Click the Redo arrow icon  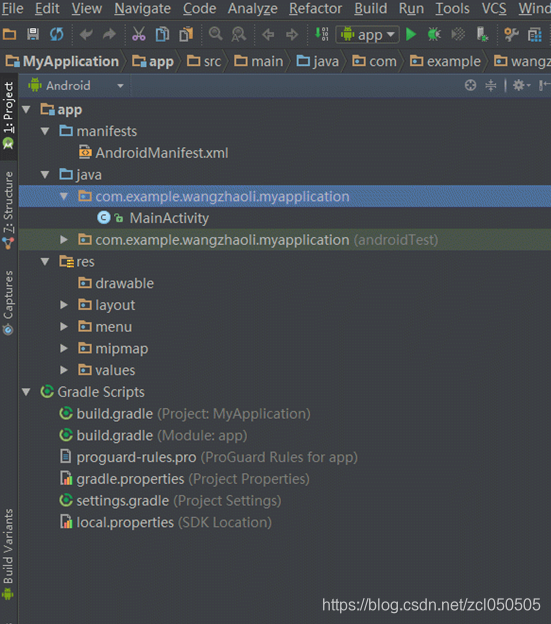[x=109, y=35]
